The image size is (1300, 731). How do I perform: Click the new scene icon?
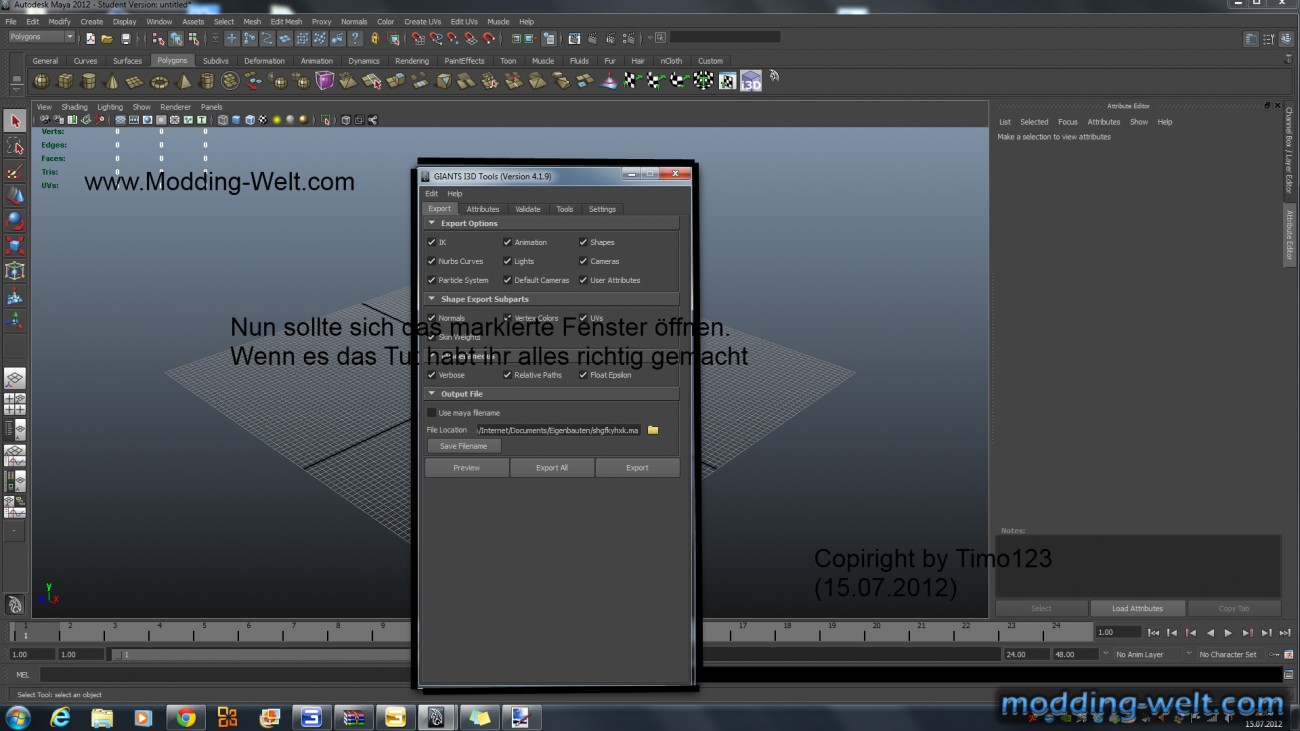pyautogui.click(x=90, y=39)
